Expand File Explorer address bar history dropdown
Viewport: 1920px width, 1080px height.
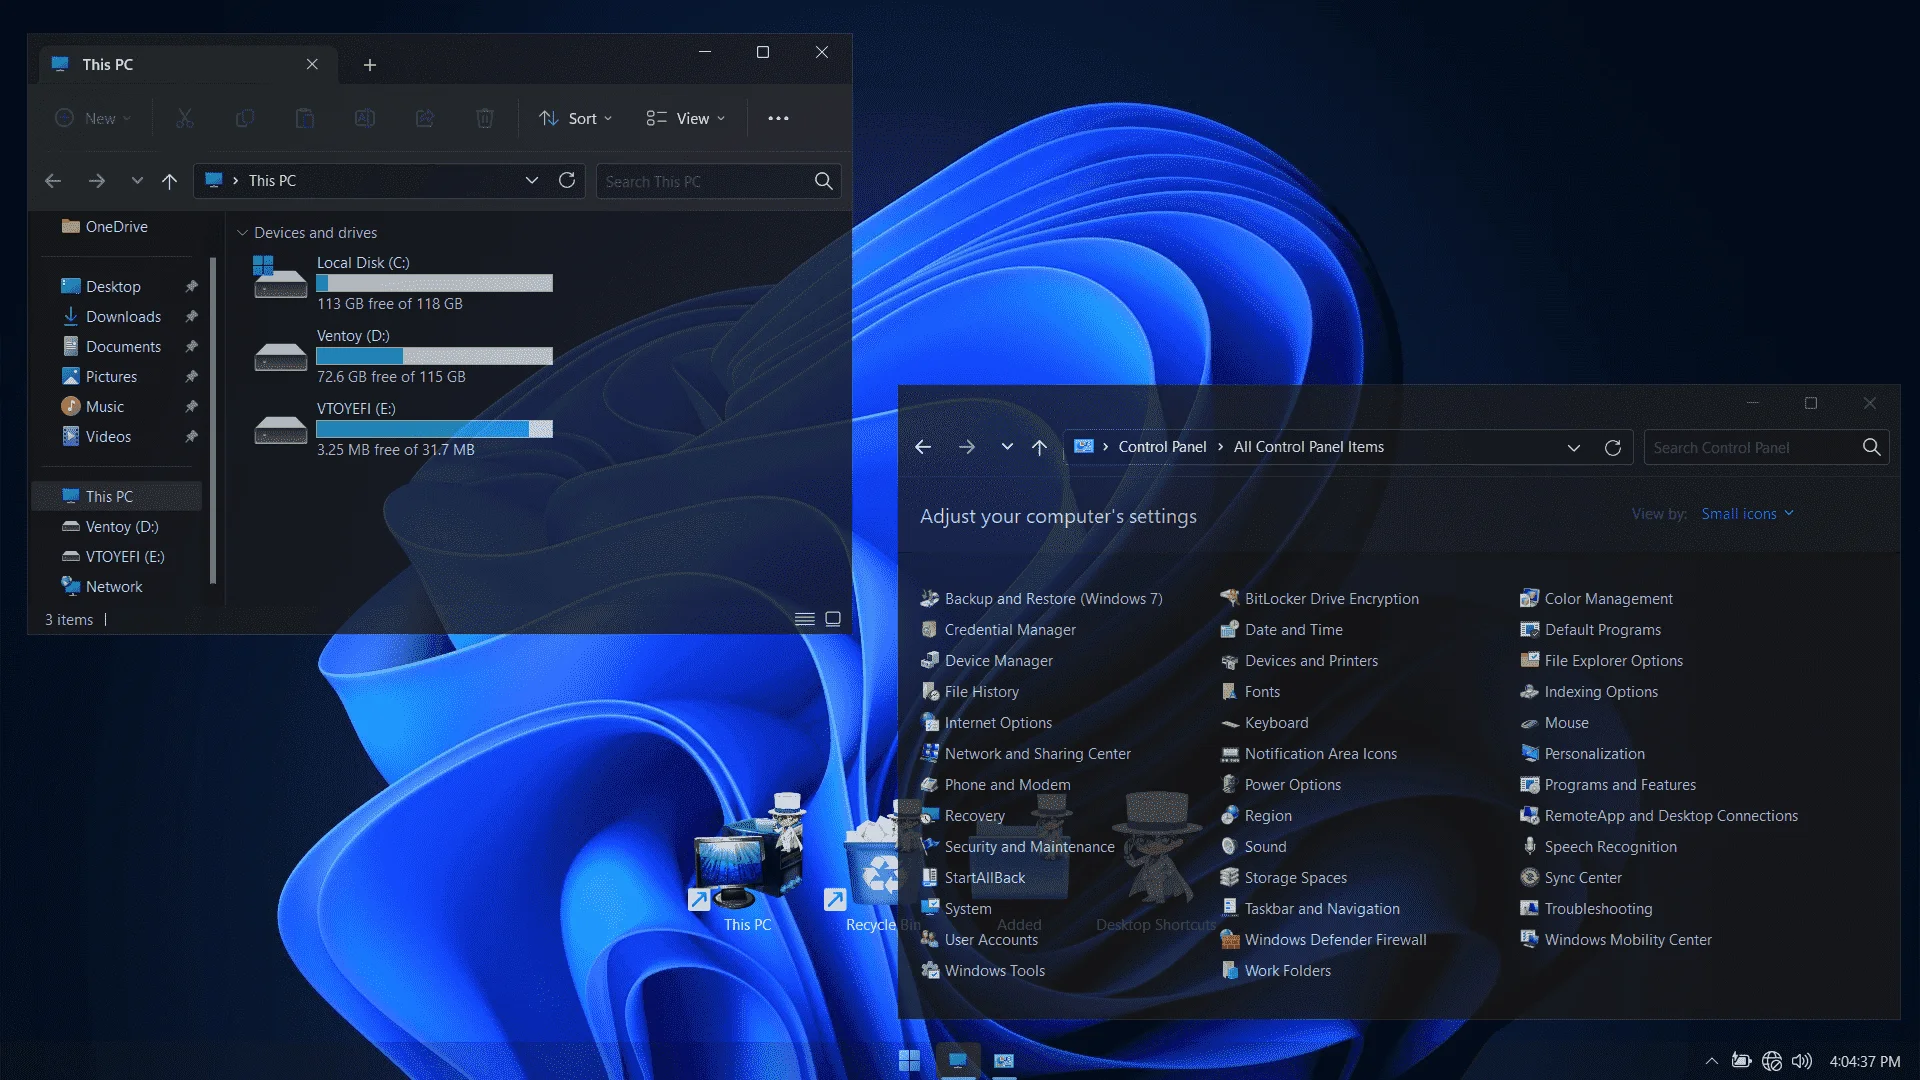(532, 180)
